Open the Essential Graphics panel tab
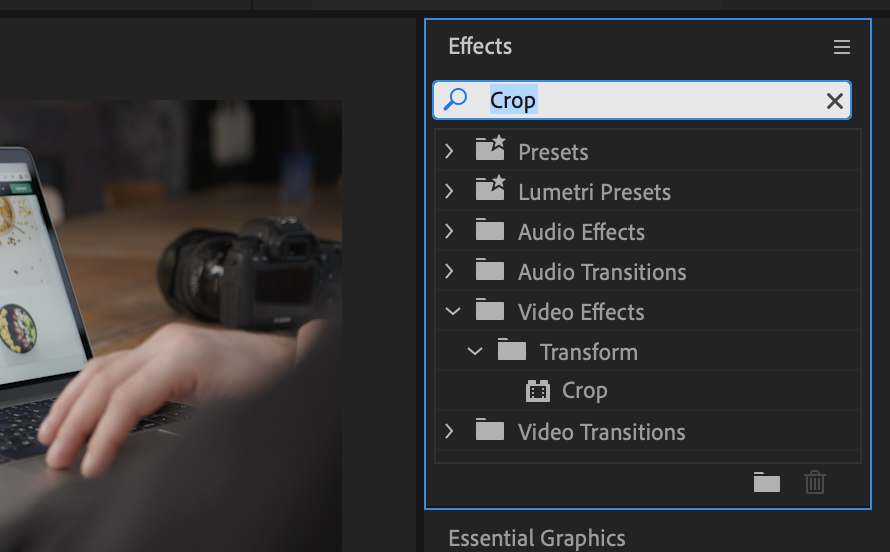This screenshot has height=552, width=890. 536,538
